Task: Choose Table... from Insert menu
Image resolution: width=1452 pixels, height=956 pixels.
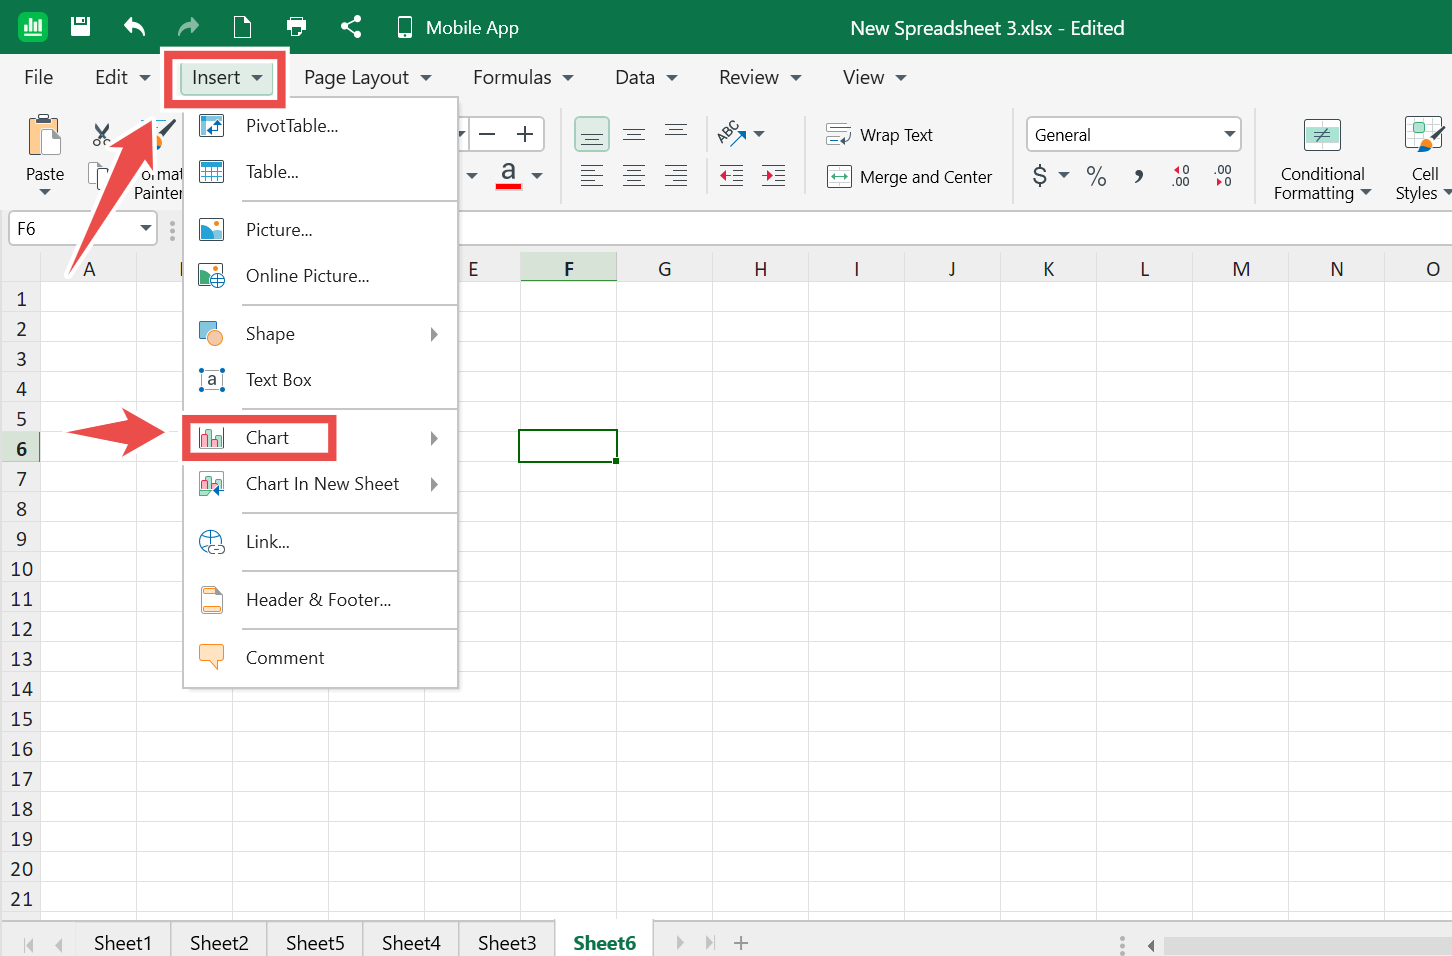Action: [321, 171]
